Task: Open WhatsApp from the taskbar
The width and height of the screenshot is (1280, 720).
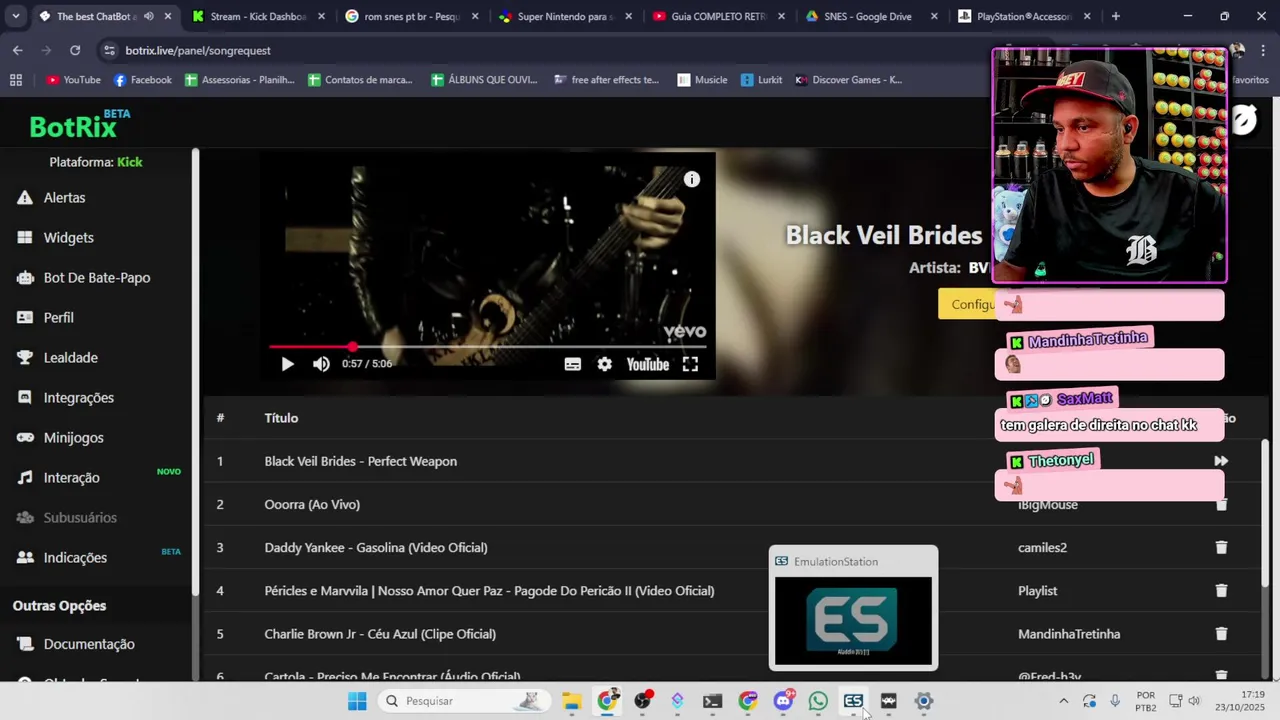Action: pyautogui.click(x=818, y=701)
